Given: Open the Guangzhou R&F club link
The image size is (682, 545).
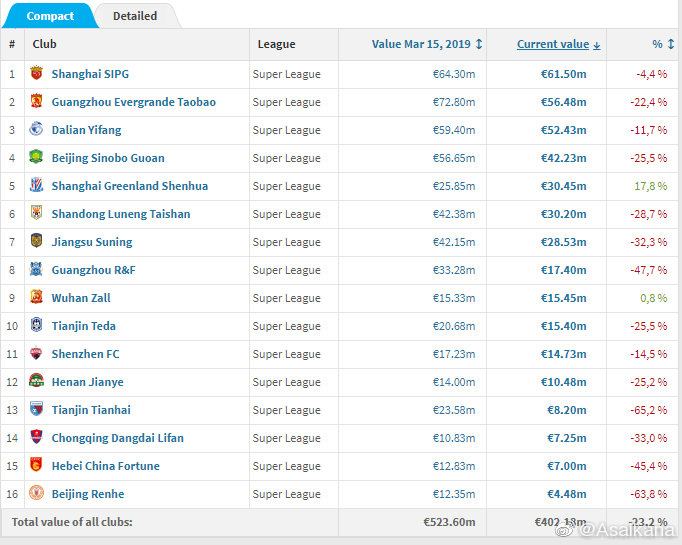Looking at the screenshot, I should (x=96, y=270).
